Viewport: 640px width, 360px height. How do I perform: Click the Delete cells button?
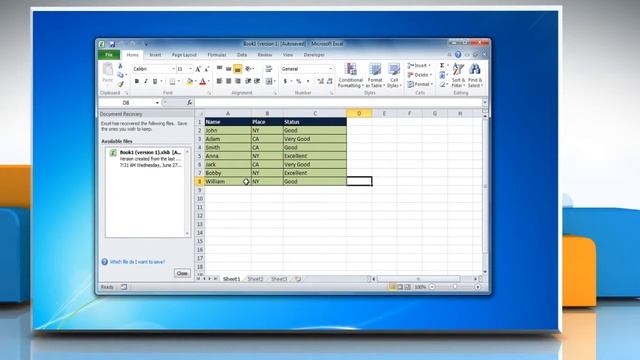point(420,75)
